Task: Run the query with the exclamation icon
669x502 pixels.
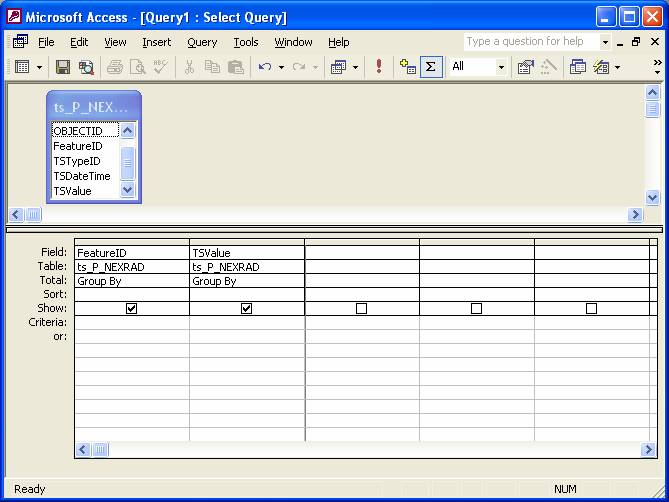Action: point(378,67)
